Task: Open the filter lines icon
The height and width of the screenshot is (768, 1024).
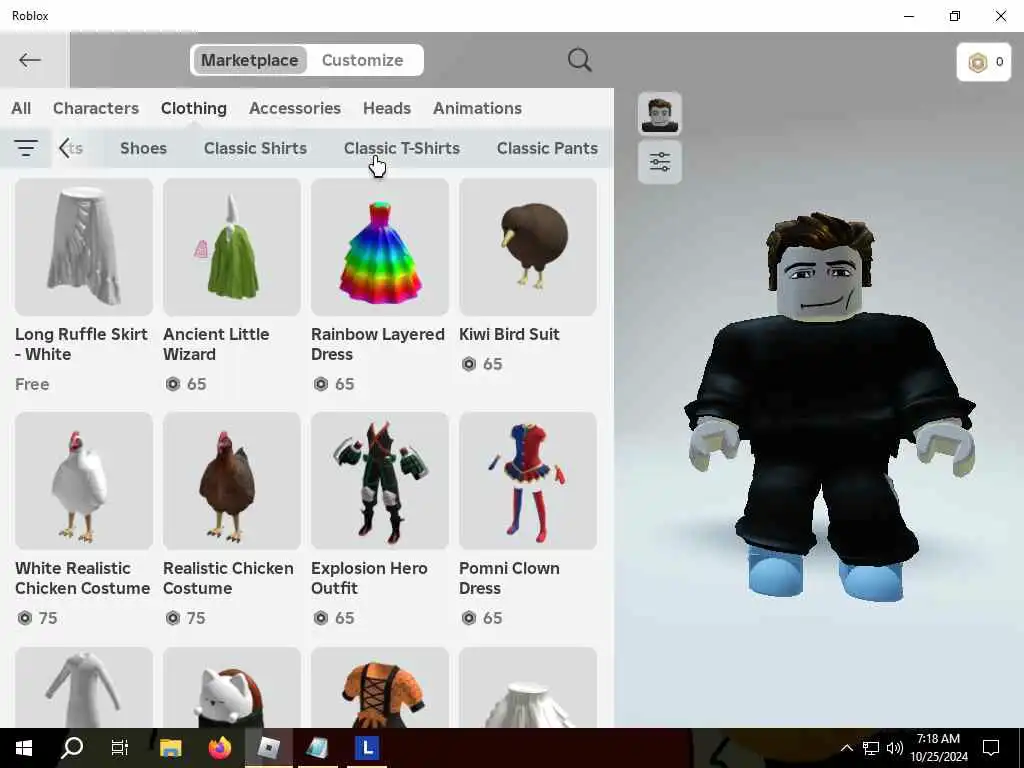Action: coord(25,148)
